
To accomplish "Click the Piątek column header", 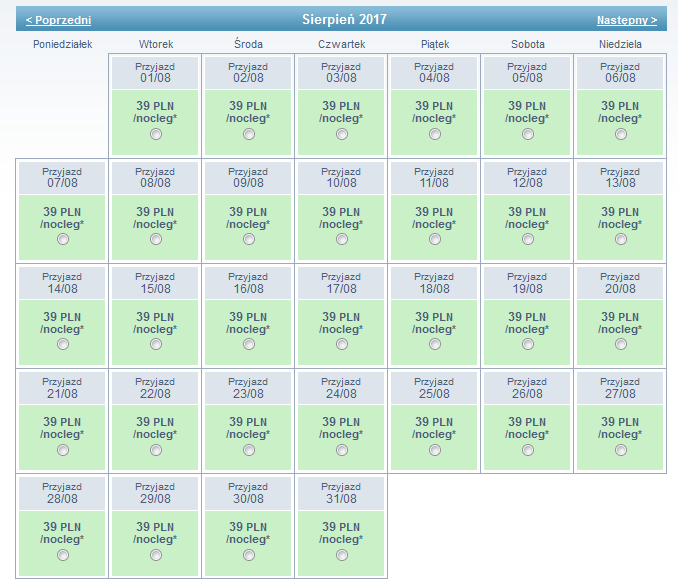I will coord(435,45).
